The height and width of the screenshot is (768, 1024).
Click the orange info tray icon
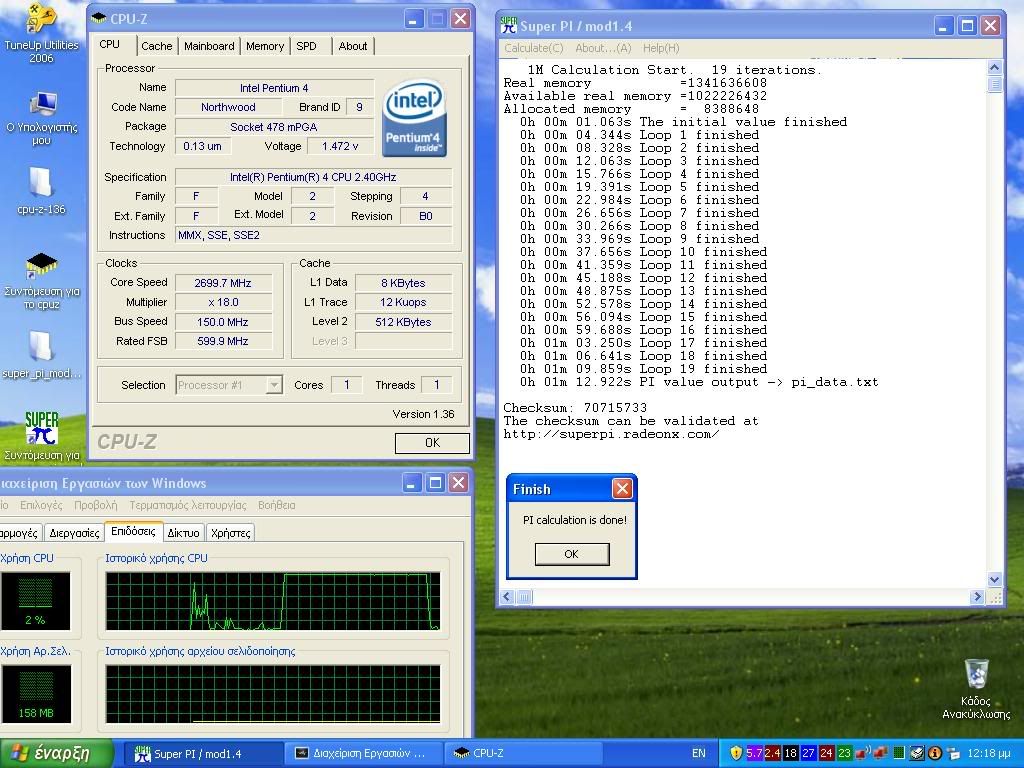point(935,753)
